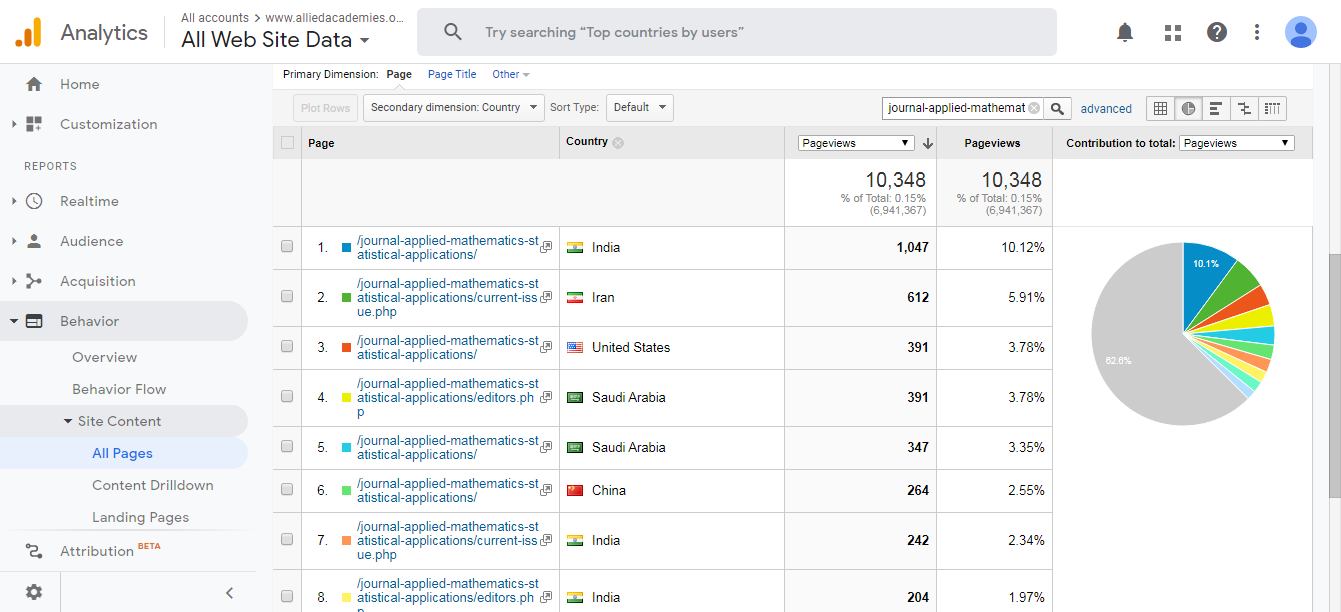Viewport: 1341px width, 612px height.
Task: Open Landing Pages in the sidebar
Action: (140, 517)
